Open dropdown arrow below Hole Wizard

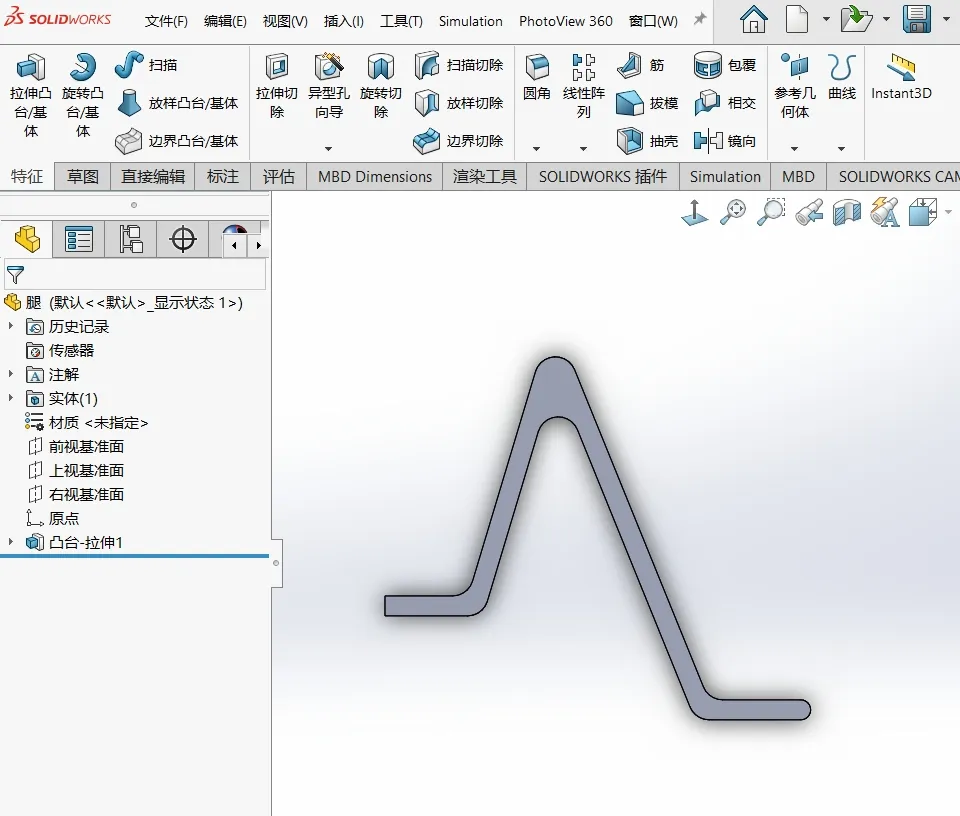(328, 149)
